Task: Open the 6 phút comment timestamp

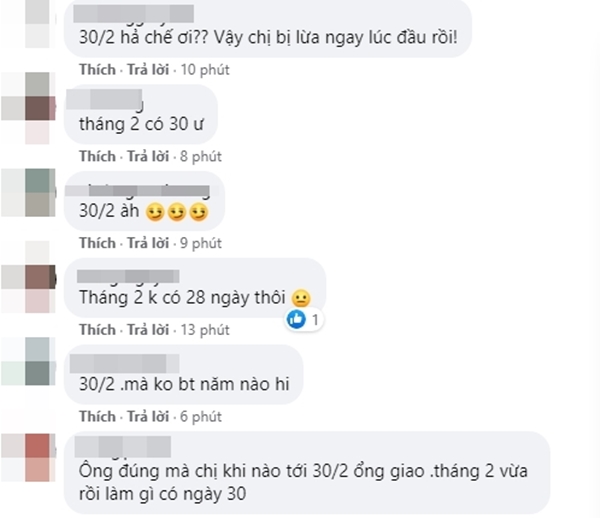Action: [201, 416]
